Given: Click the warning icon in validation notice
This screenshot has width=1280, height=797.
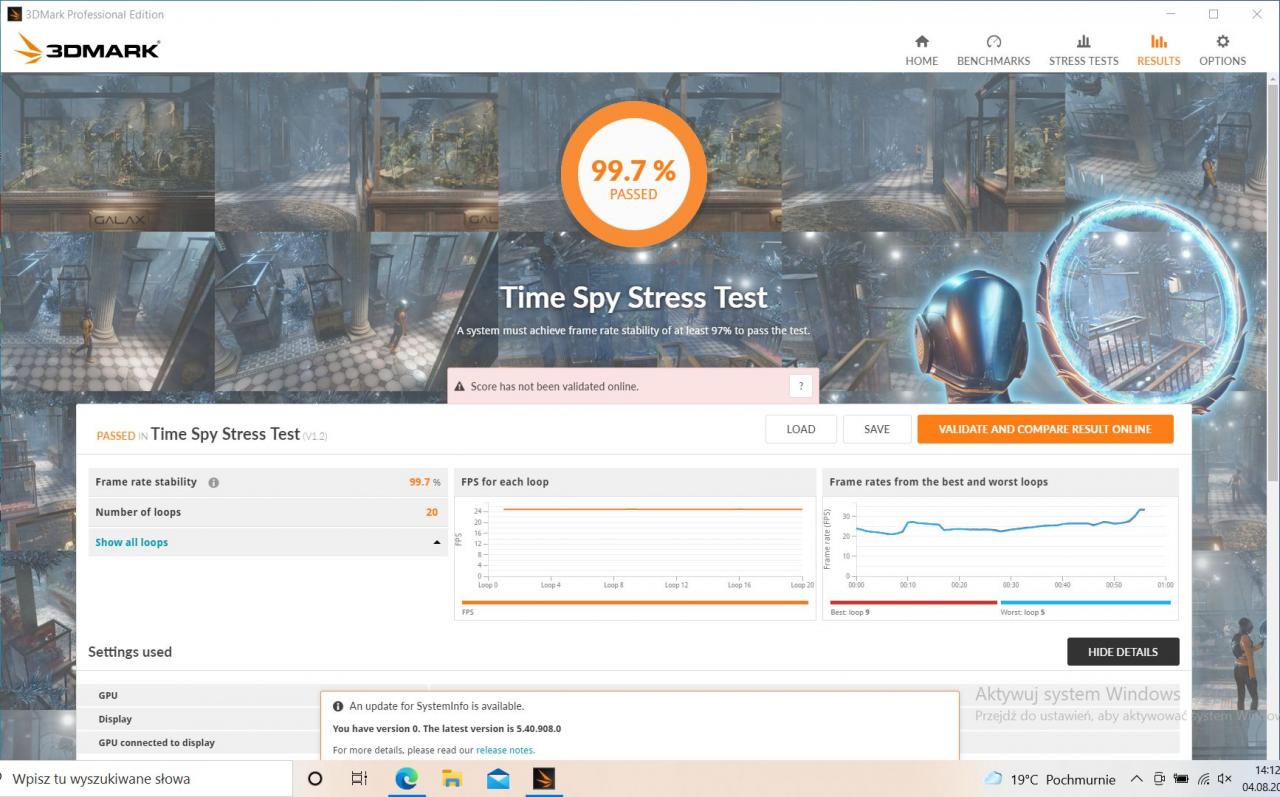Looking at the screenshot, I should coord(459,387).
